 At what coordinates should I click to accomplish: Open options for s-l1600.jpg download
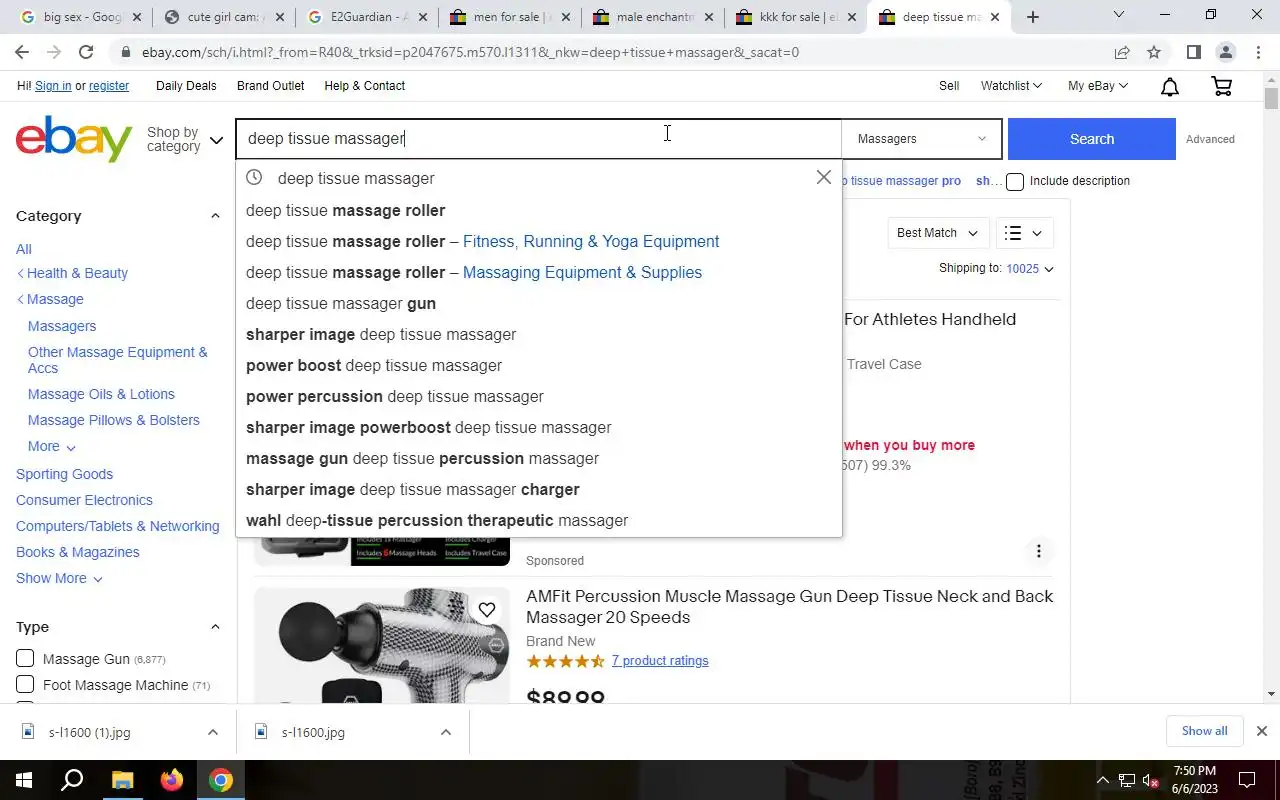point(445,732)
